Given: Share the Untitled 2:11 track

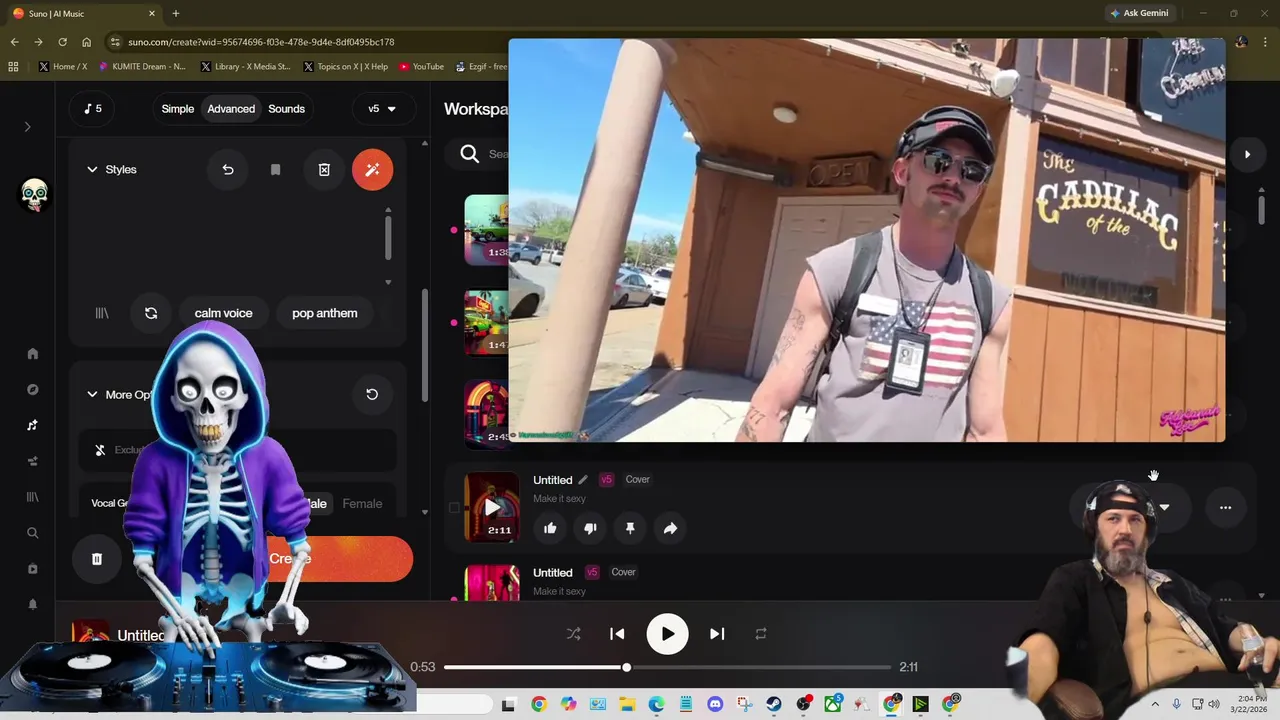Looking at the screenshot, I should coord(670,528).
